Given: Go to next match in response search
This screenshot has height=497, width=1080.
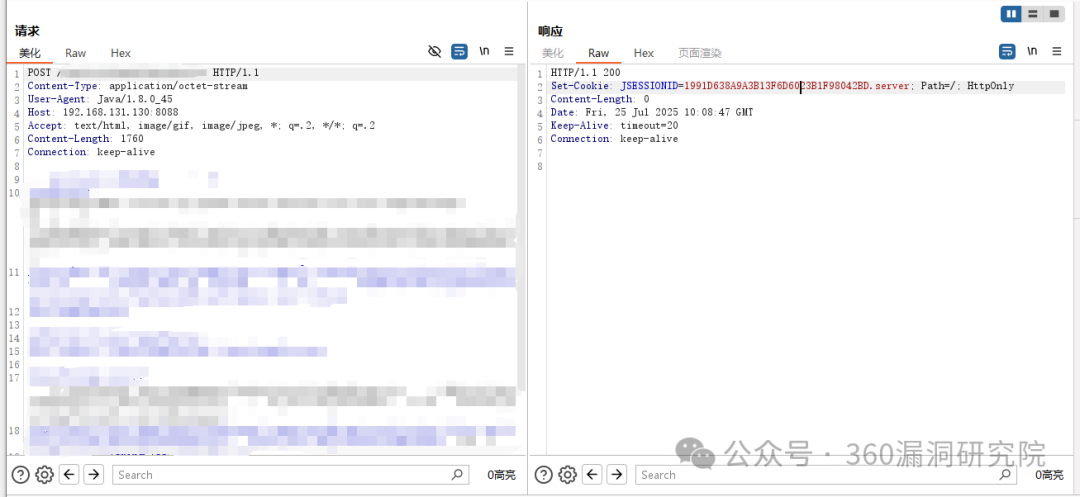Looking at the screenshot, I should [618, 475].
